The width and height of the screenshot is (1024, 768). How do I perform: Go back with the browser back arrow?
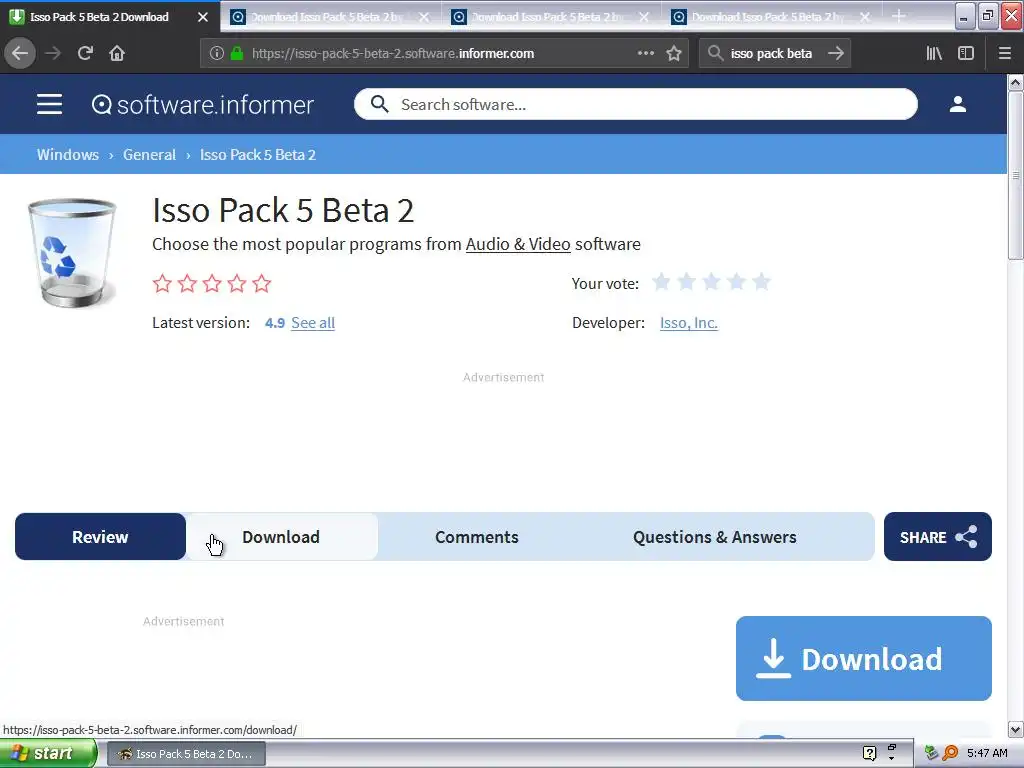[20, 53]
